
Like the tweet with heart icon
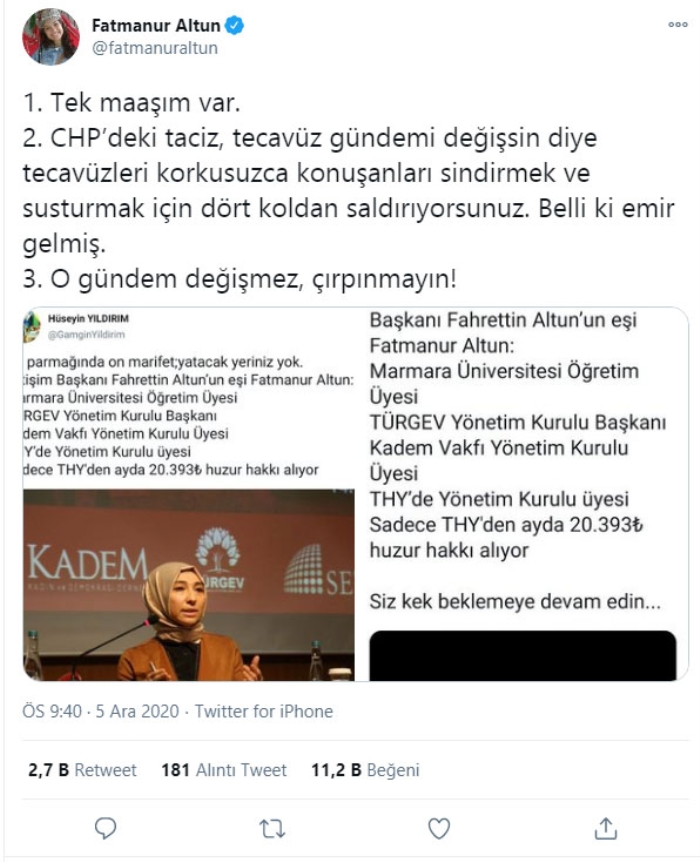[x=439, y=828]
